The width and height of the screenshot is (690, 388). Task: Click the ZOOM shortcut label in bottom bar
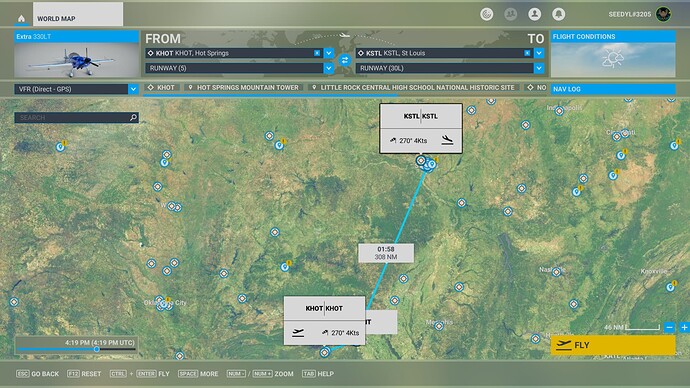(284, 374)
